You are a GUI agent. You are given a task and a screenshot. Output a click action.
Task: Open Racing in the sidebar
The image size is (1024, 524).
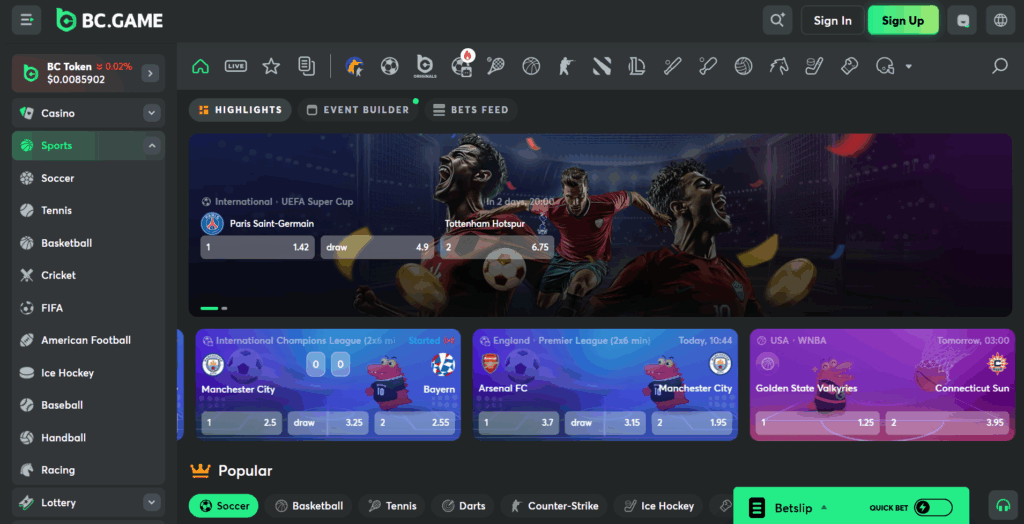(88, 470)
